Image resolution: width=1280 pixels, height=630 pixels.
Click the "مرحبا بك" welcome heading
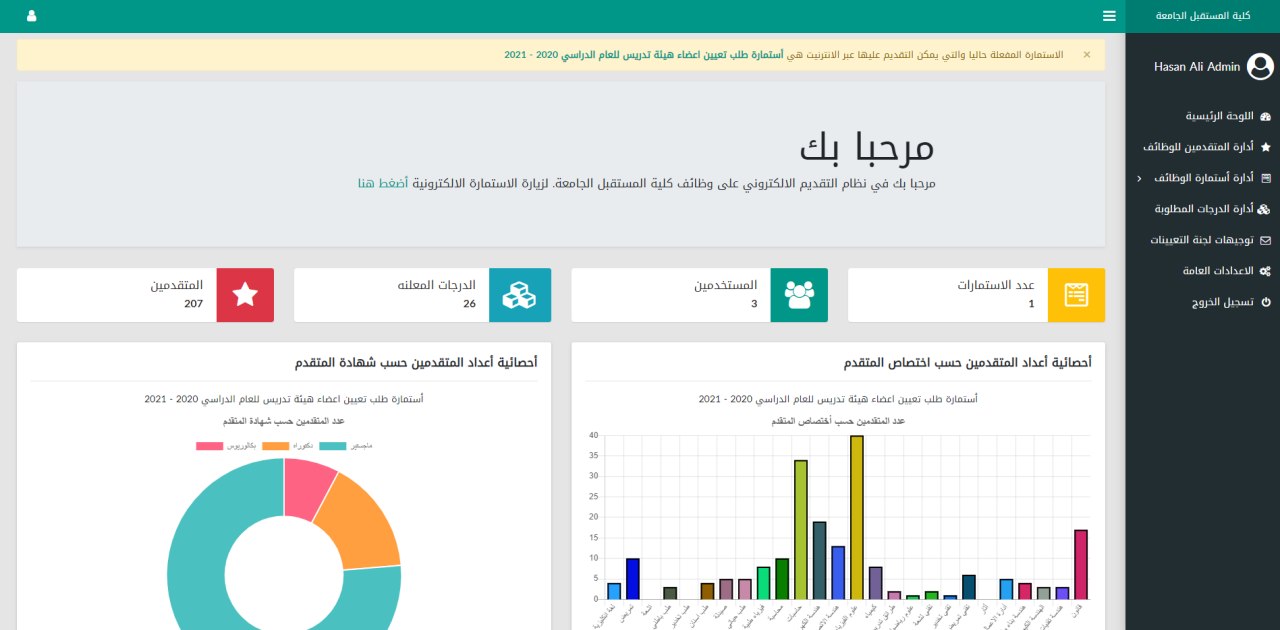pos(867,148)
